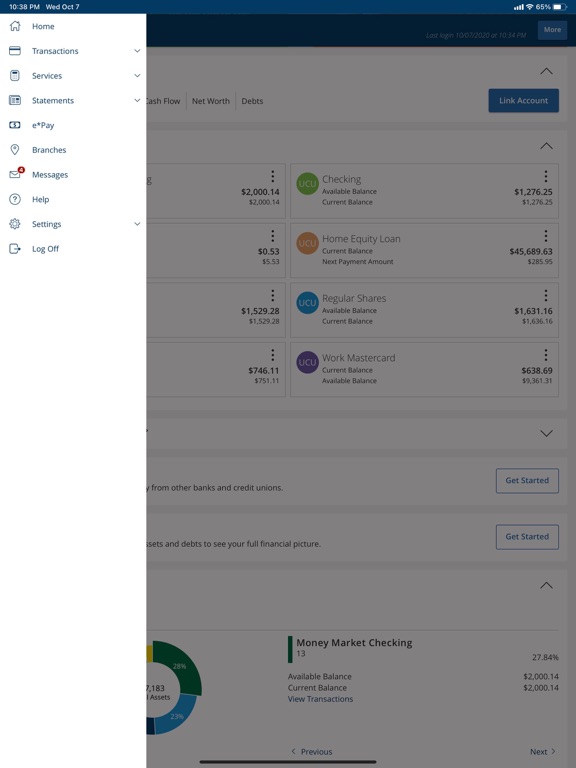This screenshot has width=576, height=768.
Task: Tap the Services calculator icon
Action: 15,75
